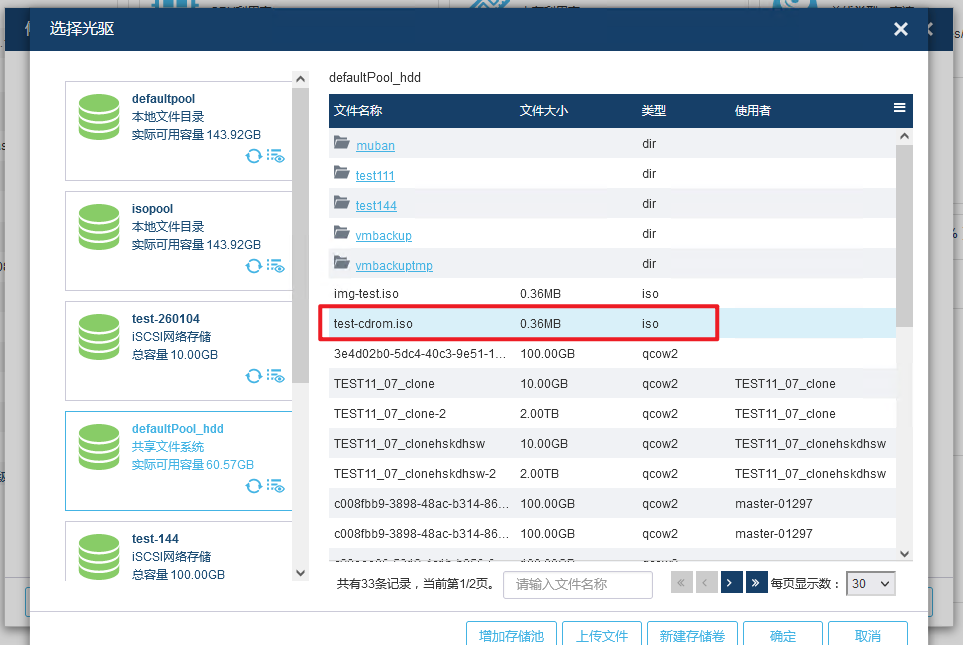Click the test144 folder icon
The image size is (963, 645).
click(341, 202)
